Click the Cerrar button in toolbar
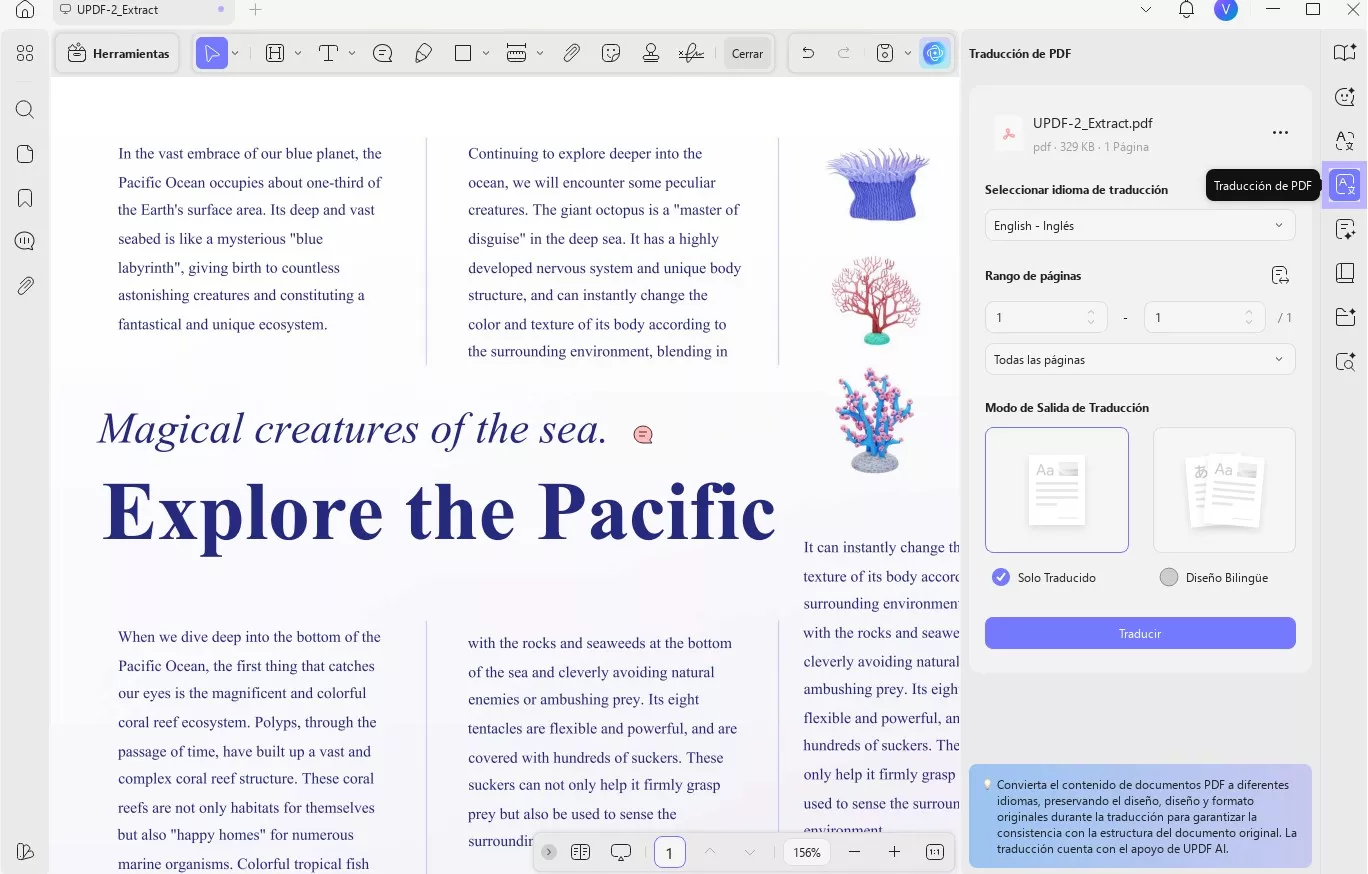Screen dimensions: 1368x874 [747, 54]
